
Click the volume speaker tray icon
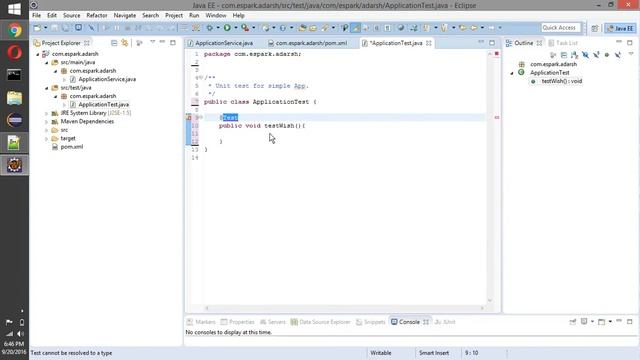(21, 333)
